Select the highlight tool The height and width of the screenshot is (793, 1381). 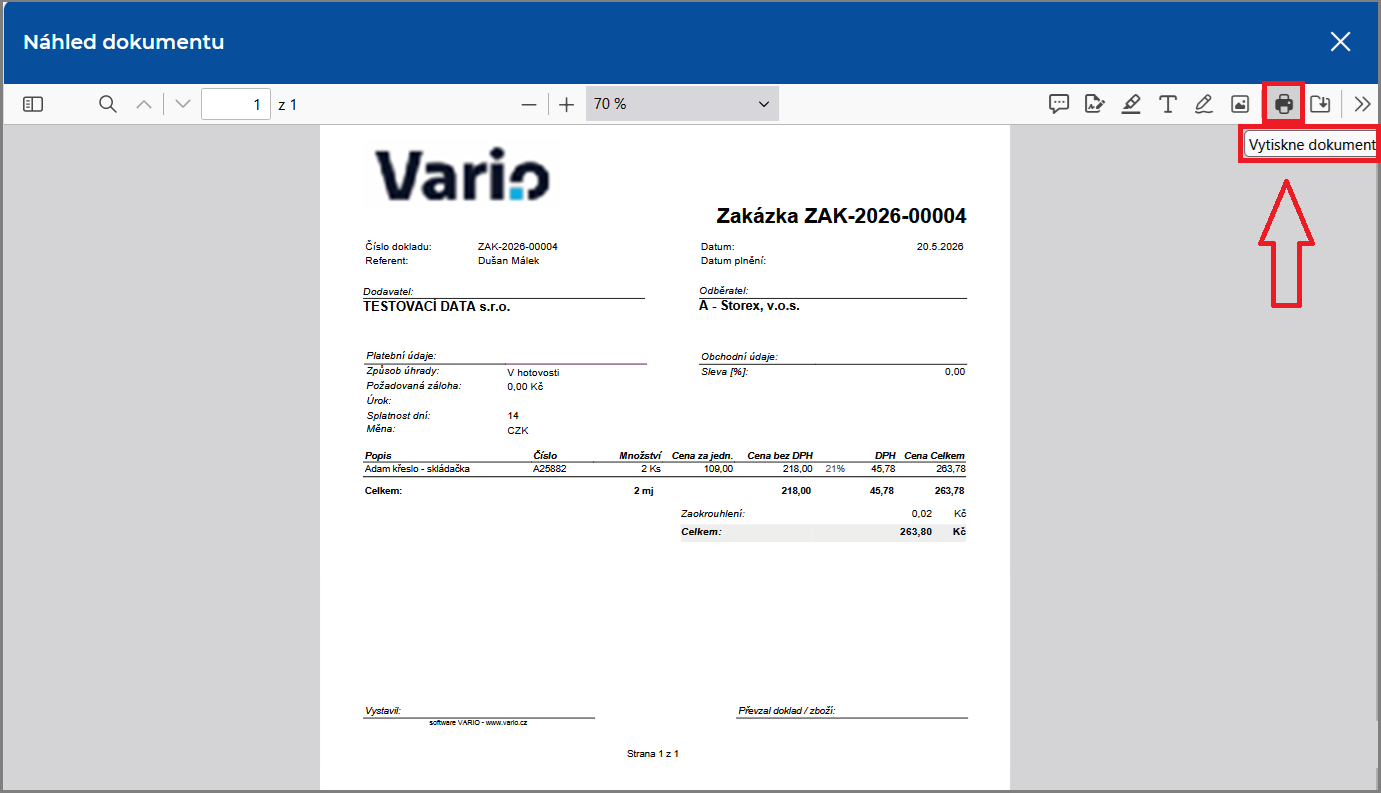point(1131,104)
